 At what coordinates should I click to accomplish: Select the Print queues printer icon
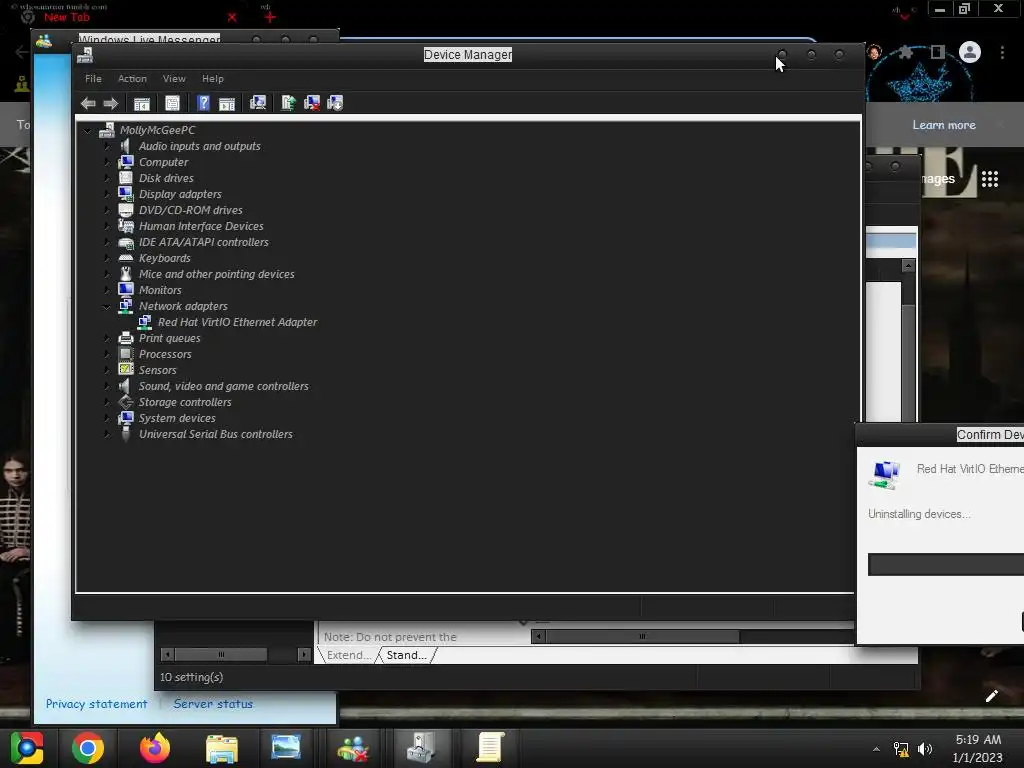[126, 338]
